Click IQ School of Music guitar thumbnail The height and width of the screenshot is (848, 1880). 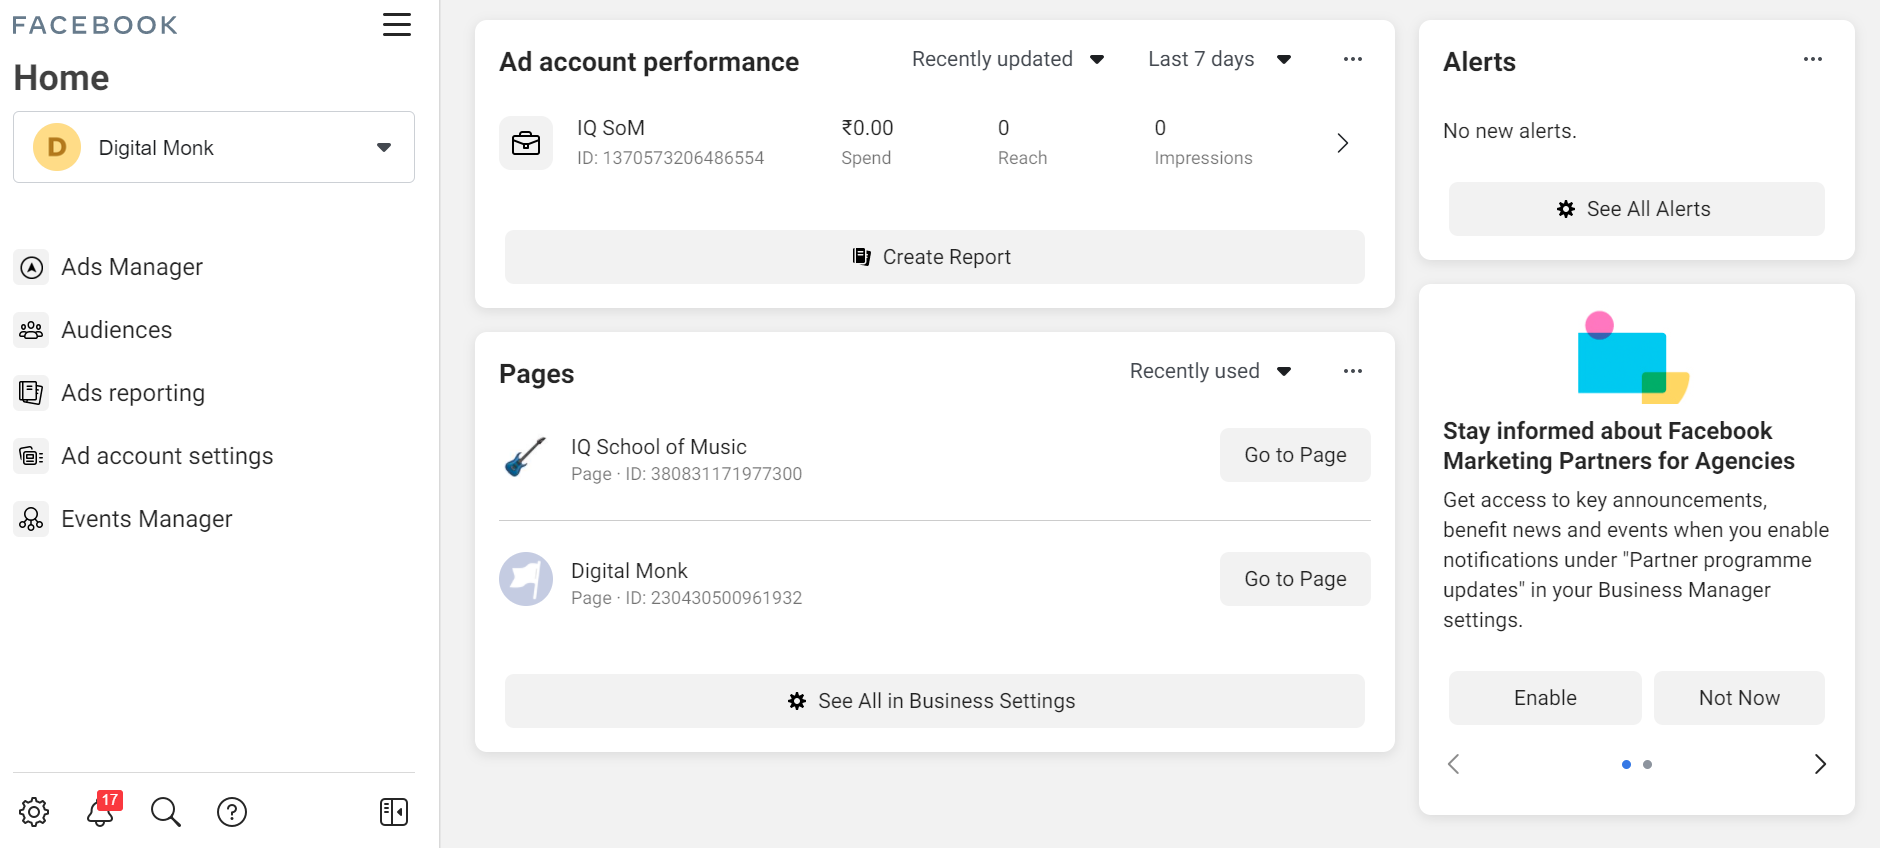click(x=526, y=456)
